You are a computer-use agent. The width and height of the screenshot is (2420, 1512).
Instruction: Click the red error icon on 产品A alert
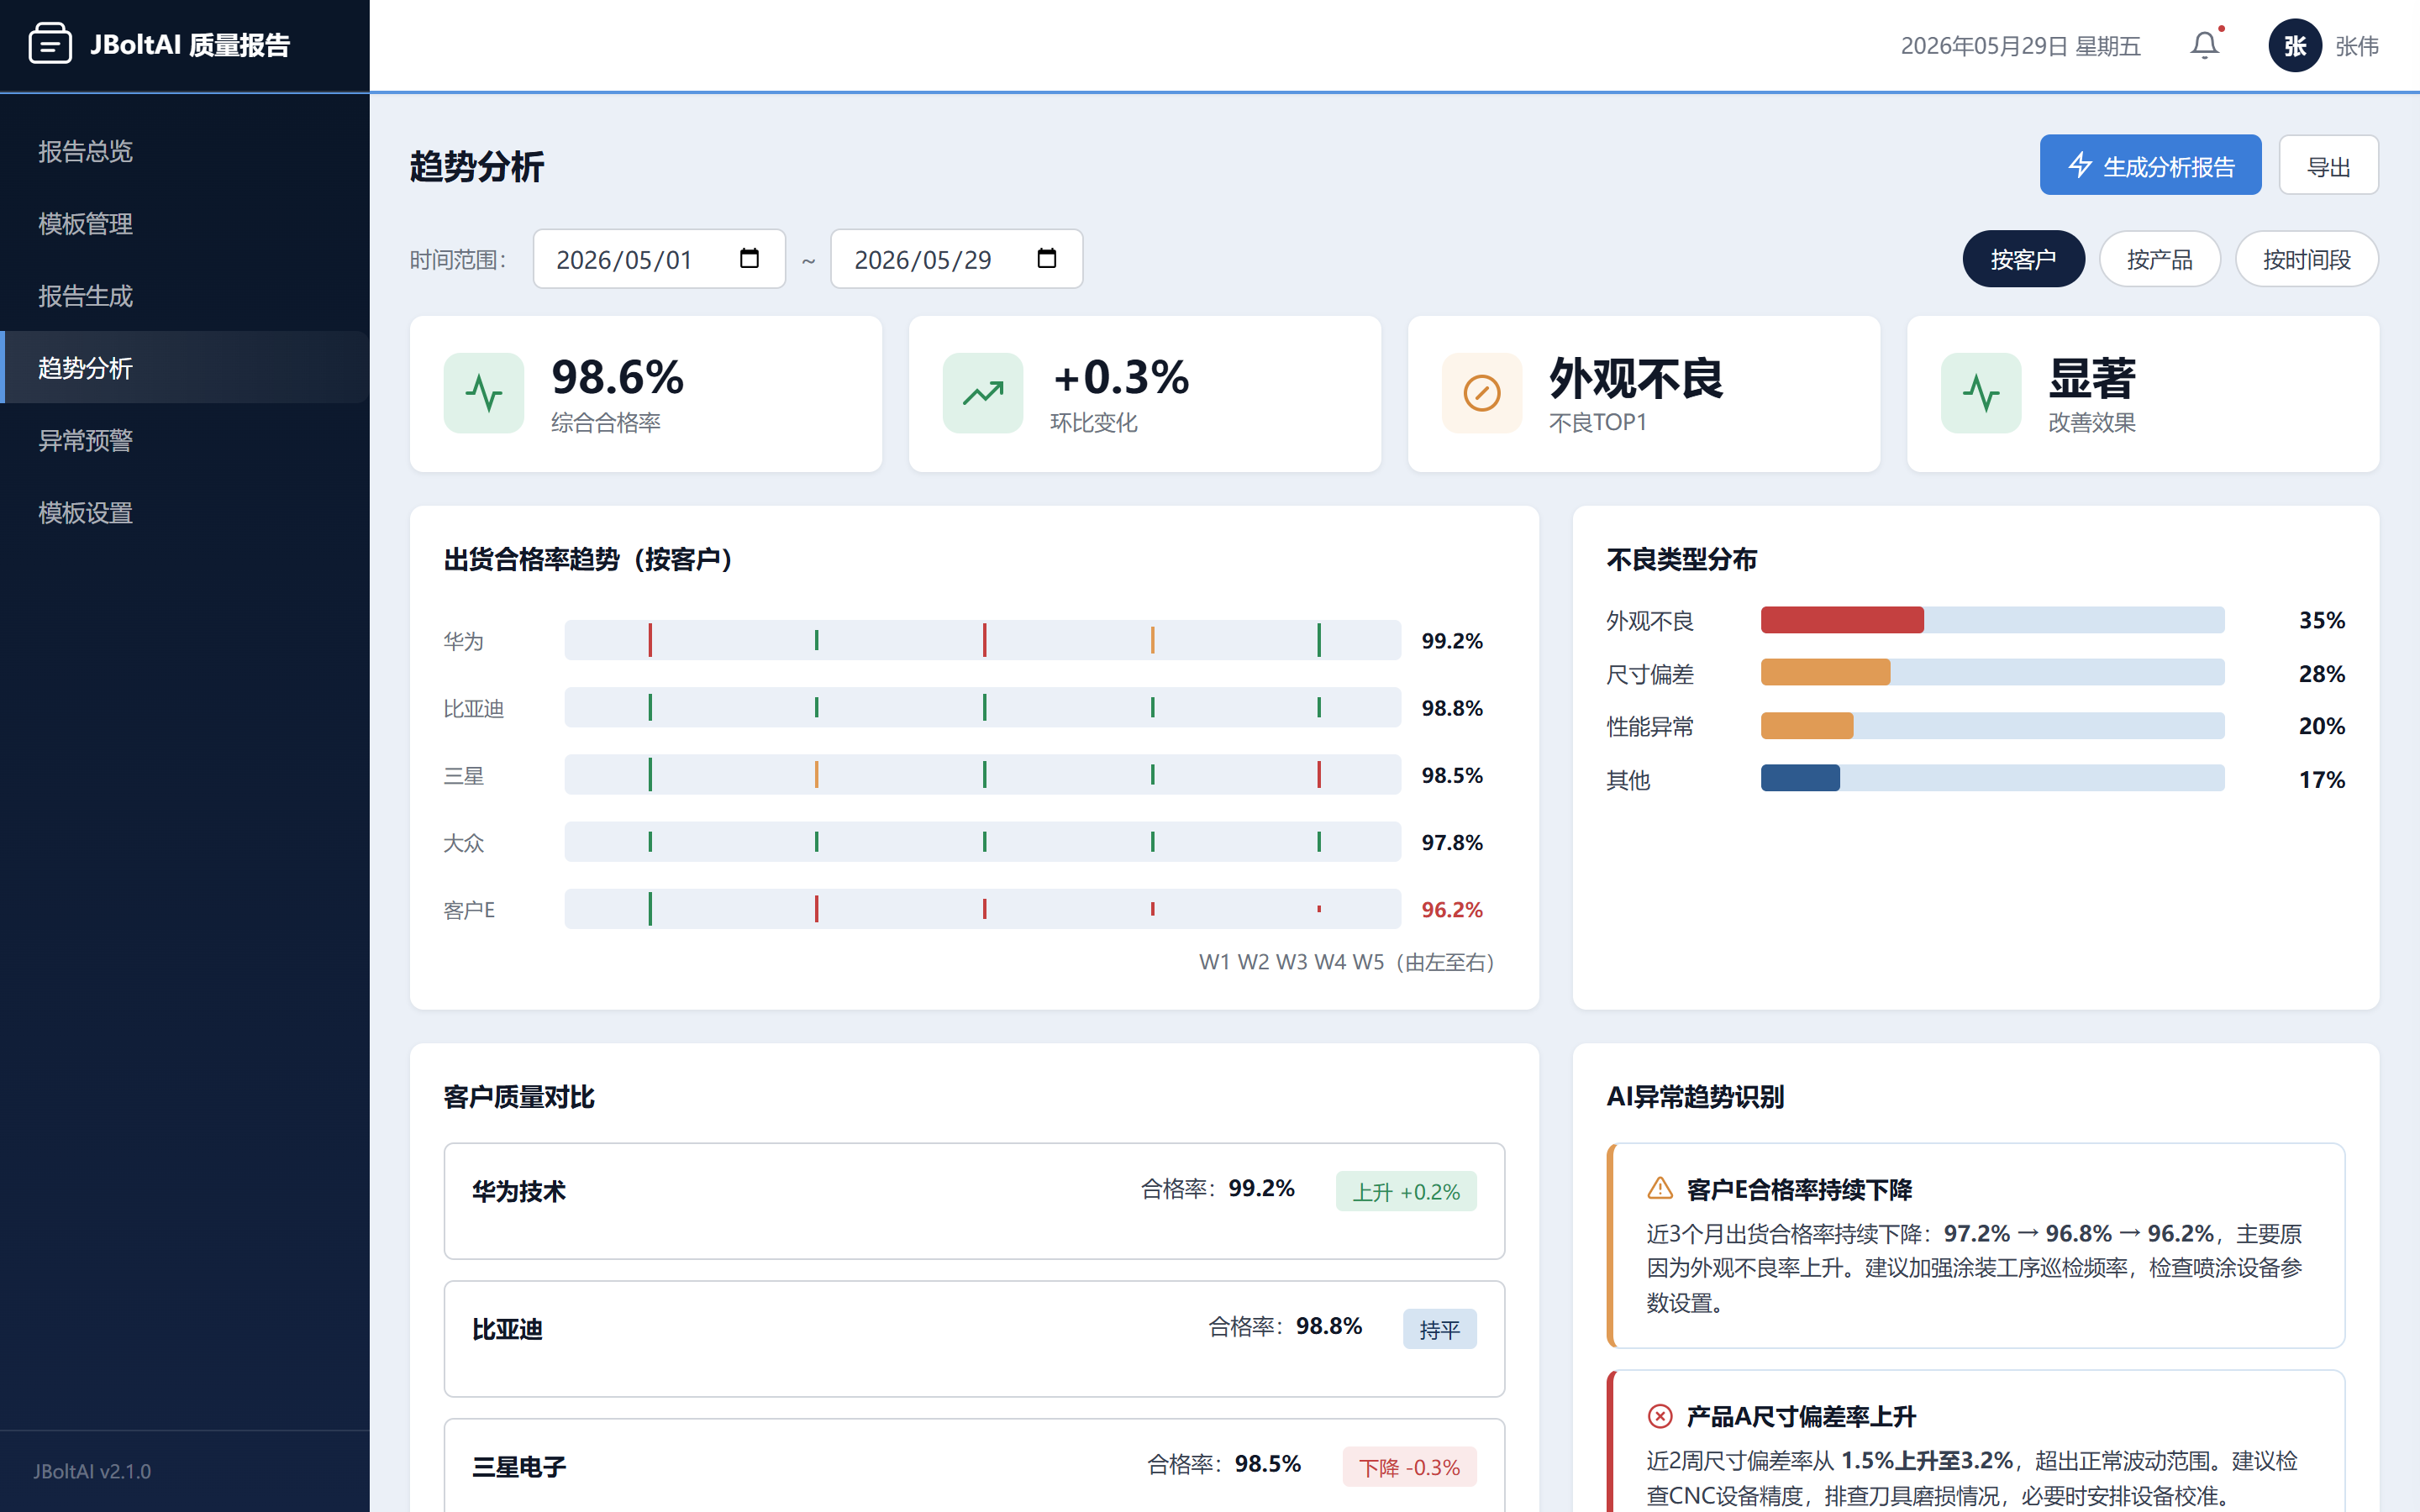tap(1660, 1416)
